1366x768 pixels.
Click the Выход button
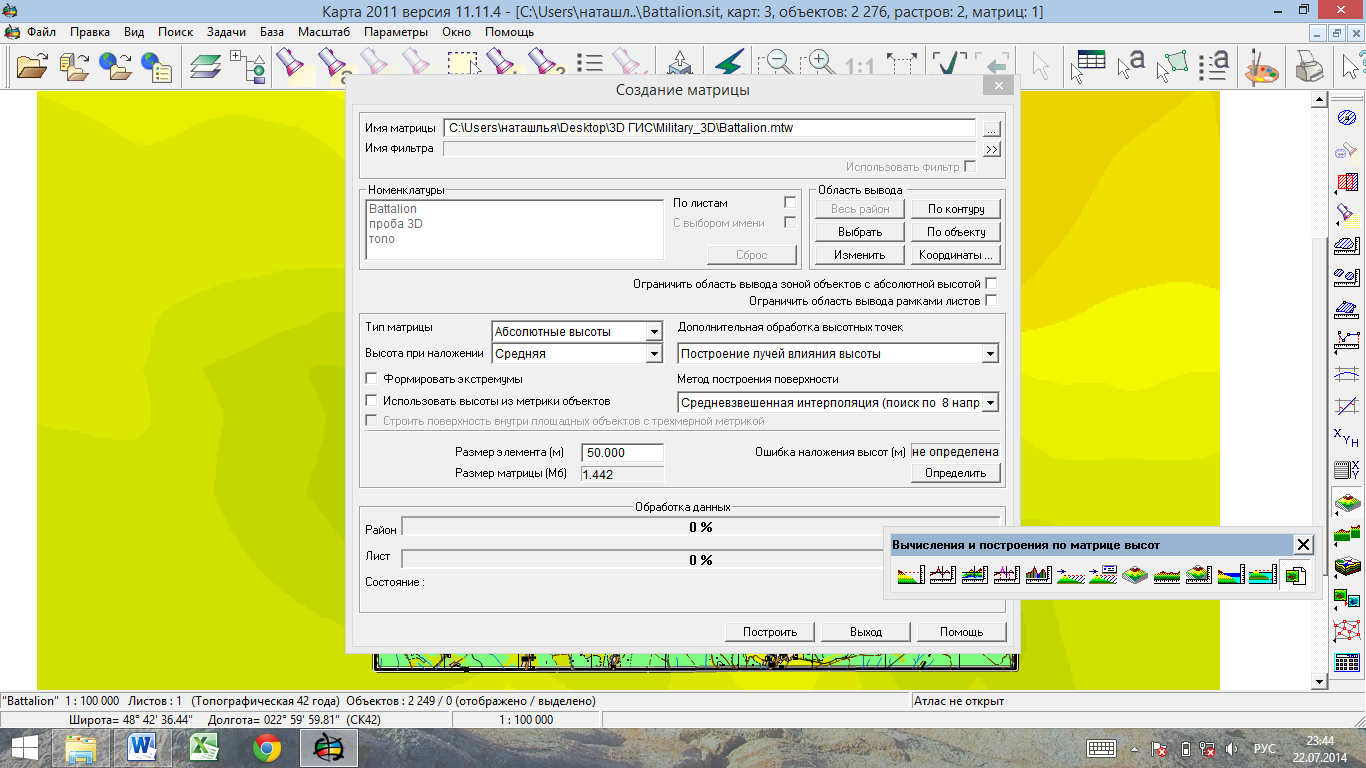866,632
